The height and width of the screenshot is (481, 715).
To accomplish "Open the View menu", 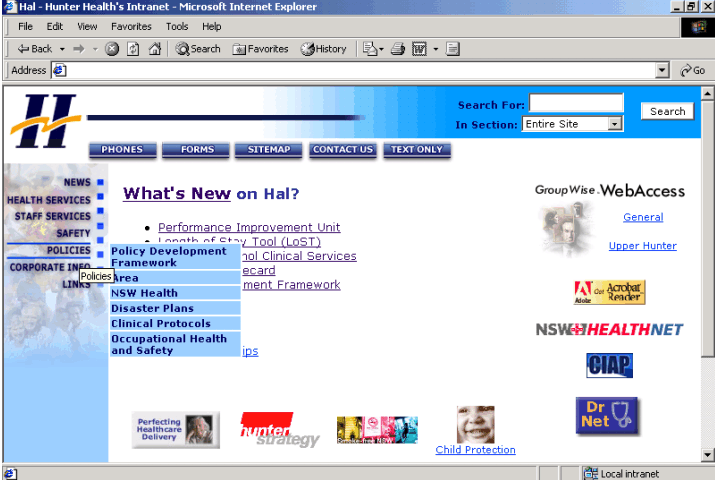I will (x=87, y=26).
